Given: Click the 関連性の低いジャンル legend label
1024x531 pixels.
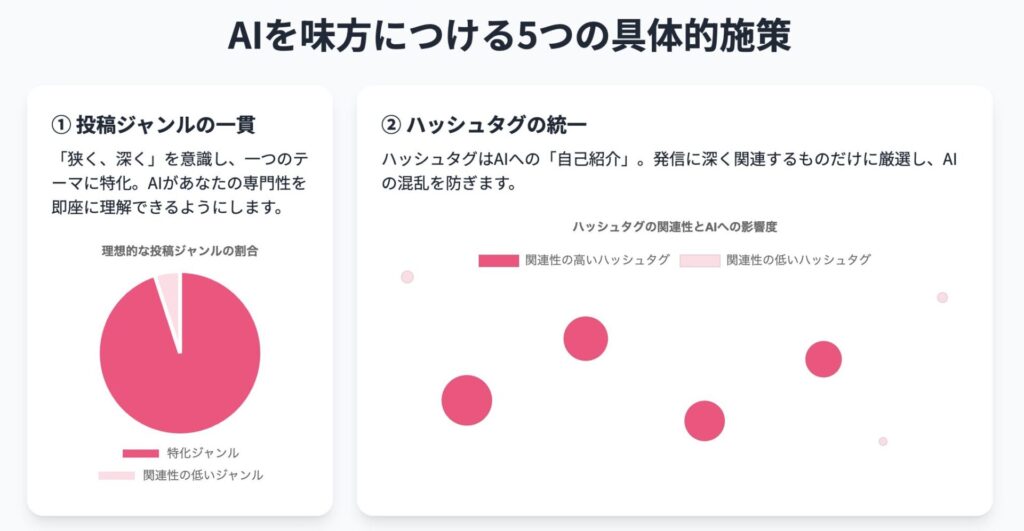Looking at the screenshot, I should pyautogui.click(x=203, y=475).
